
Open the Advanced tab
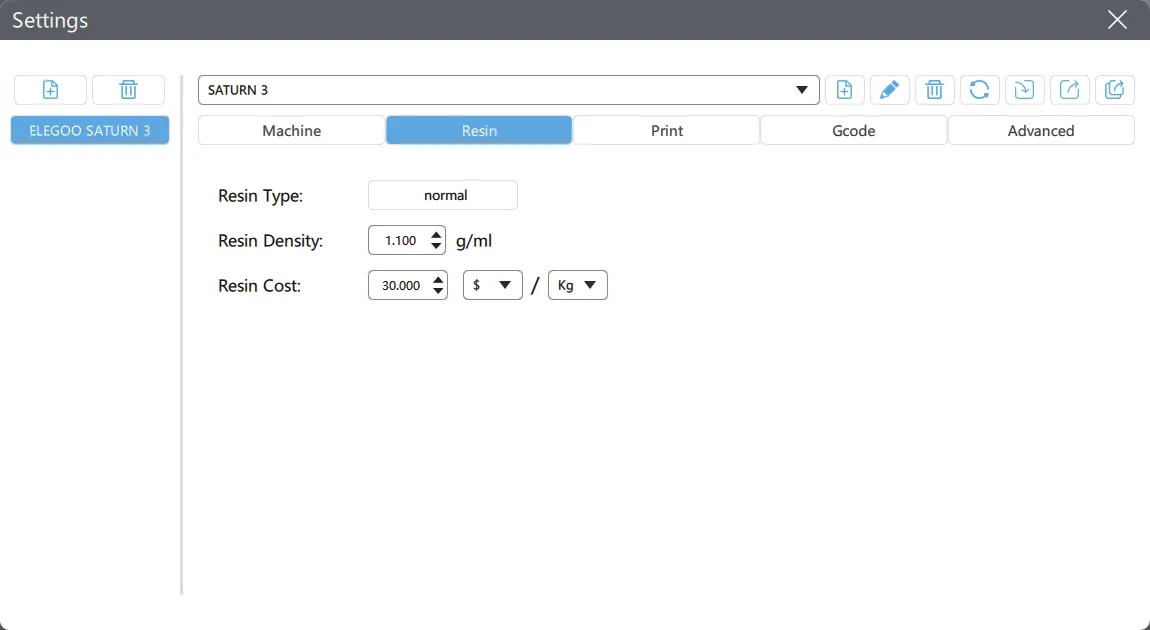(1041, 131)
